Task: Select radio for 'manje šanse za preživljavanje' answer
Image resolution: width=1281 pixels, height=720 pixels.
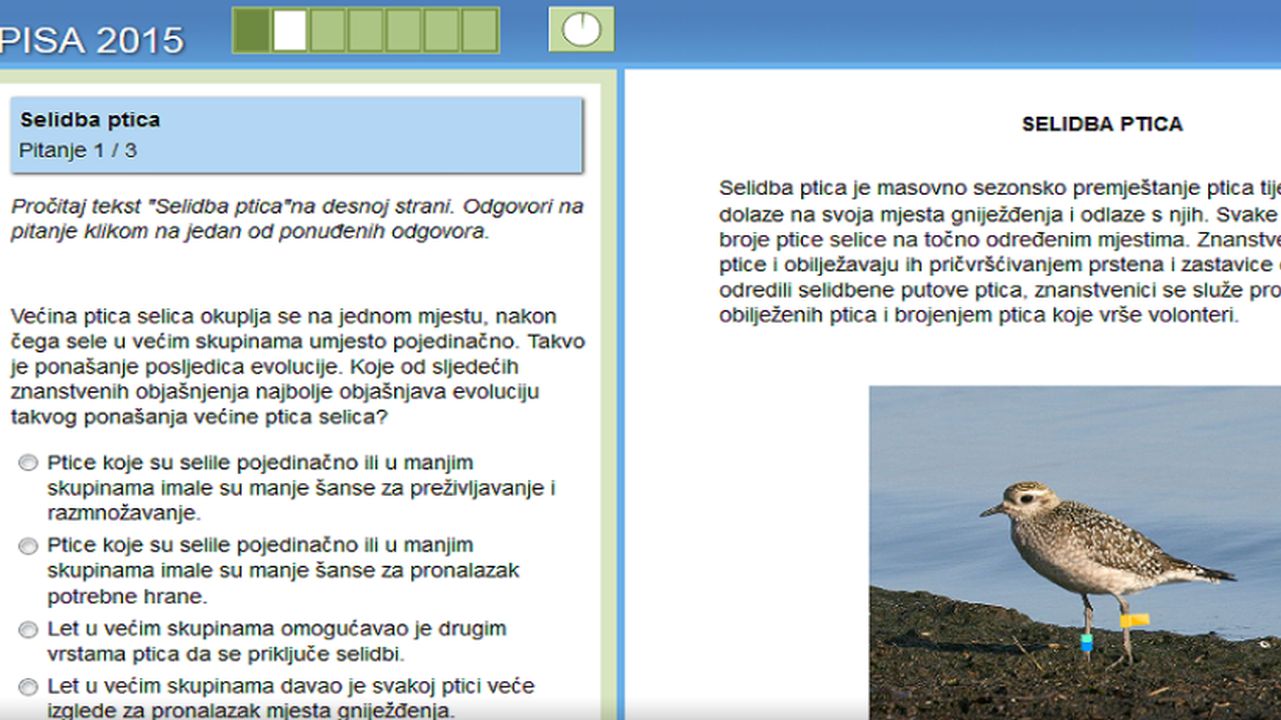Action: coord(29,463)
